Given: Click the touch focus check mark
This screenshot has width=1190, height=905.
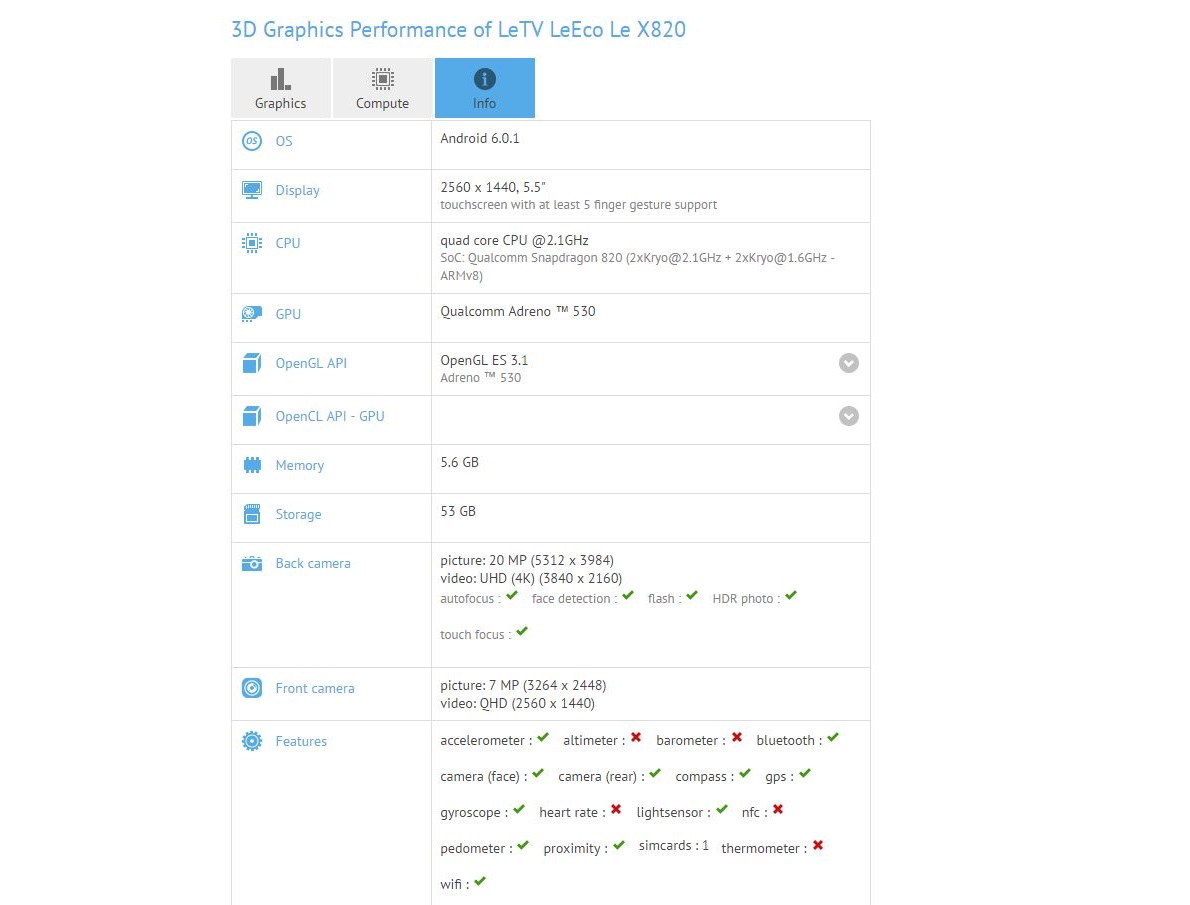Looking at the screenshot, I should click(x=522, y=631).
